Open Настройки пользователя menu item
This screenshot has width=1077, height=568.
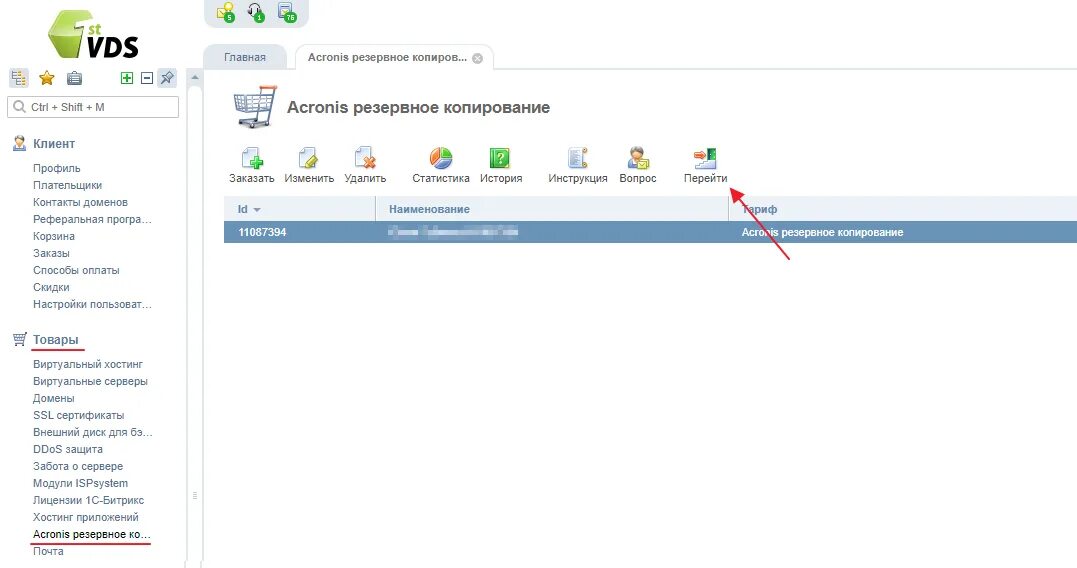point(92,304)
